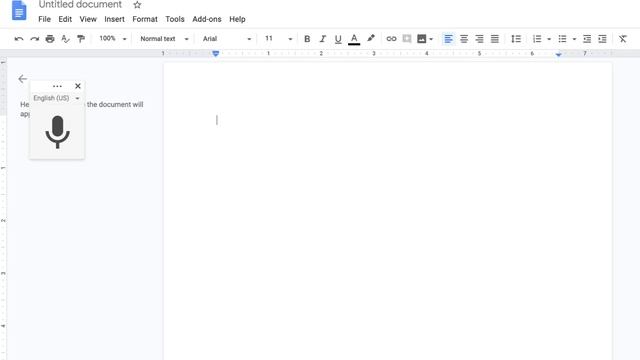Viewport: 640px width, 360px height.
Task: Open the Add-ons menu
Action: pyautogui.click(x=207, y=19)
